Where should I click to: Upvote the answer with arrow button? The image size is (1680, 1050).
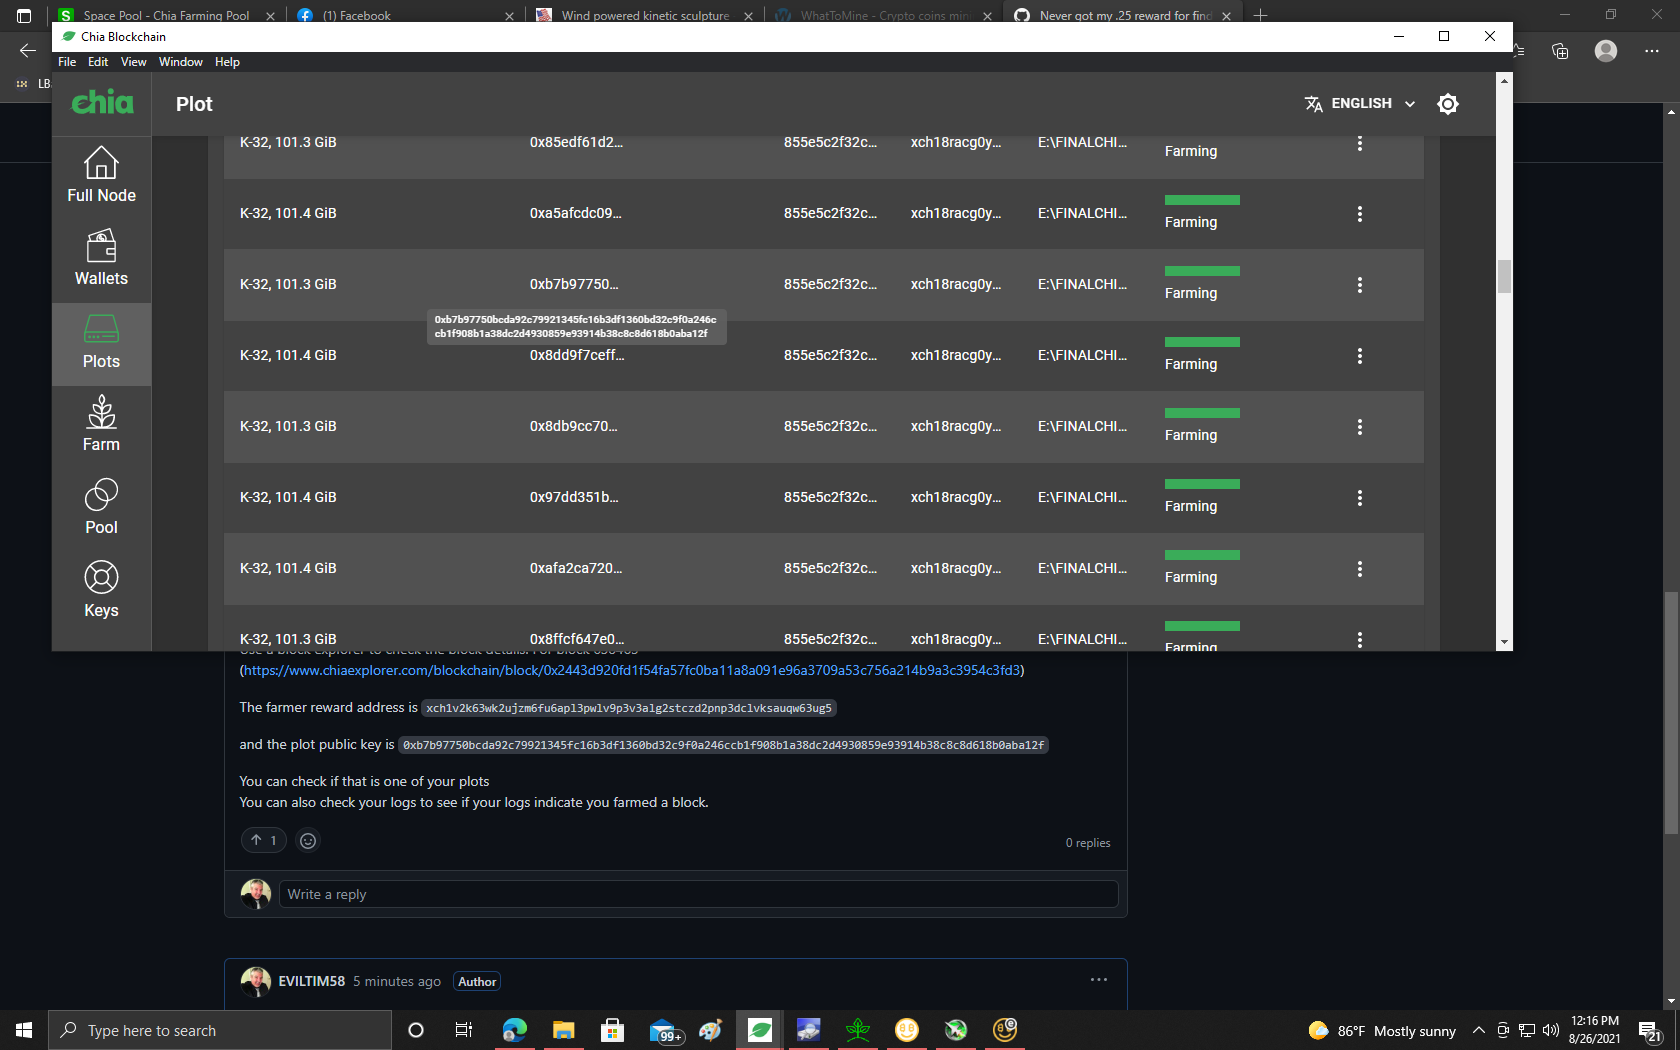264,841
